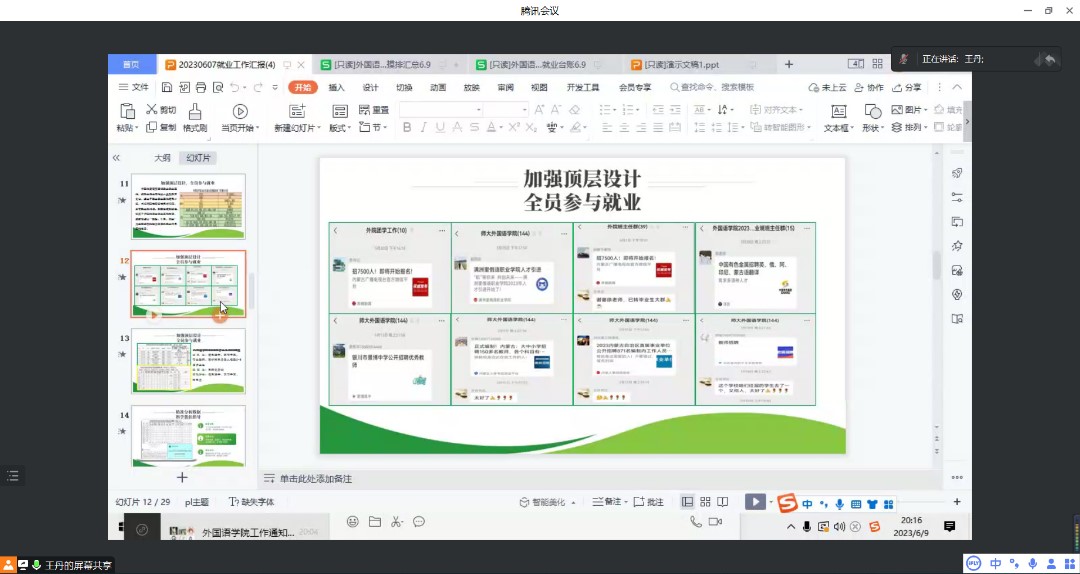
Task: Open a new document tab with plus
Action: tap(789, 65)
